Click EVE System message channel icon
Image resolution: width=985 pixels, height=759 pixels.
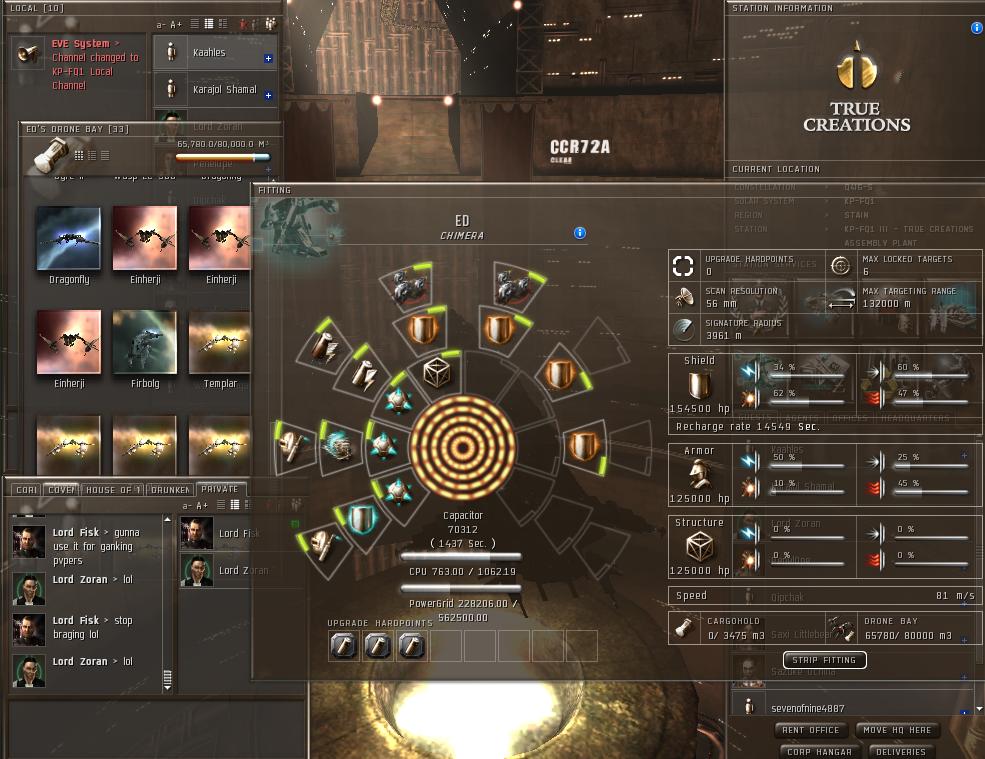[28, 53]
